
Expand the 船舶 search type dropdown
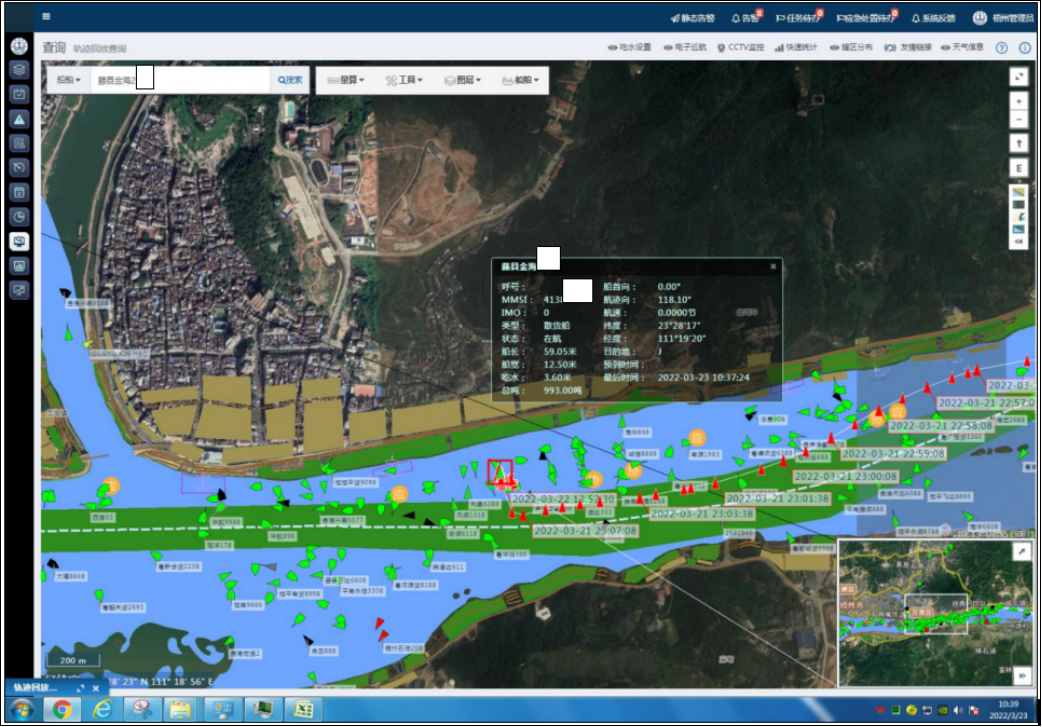coord(68,80)
